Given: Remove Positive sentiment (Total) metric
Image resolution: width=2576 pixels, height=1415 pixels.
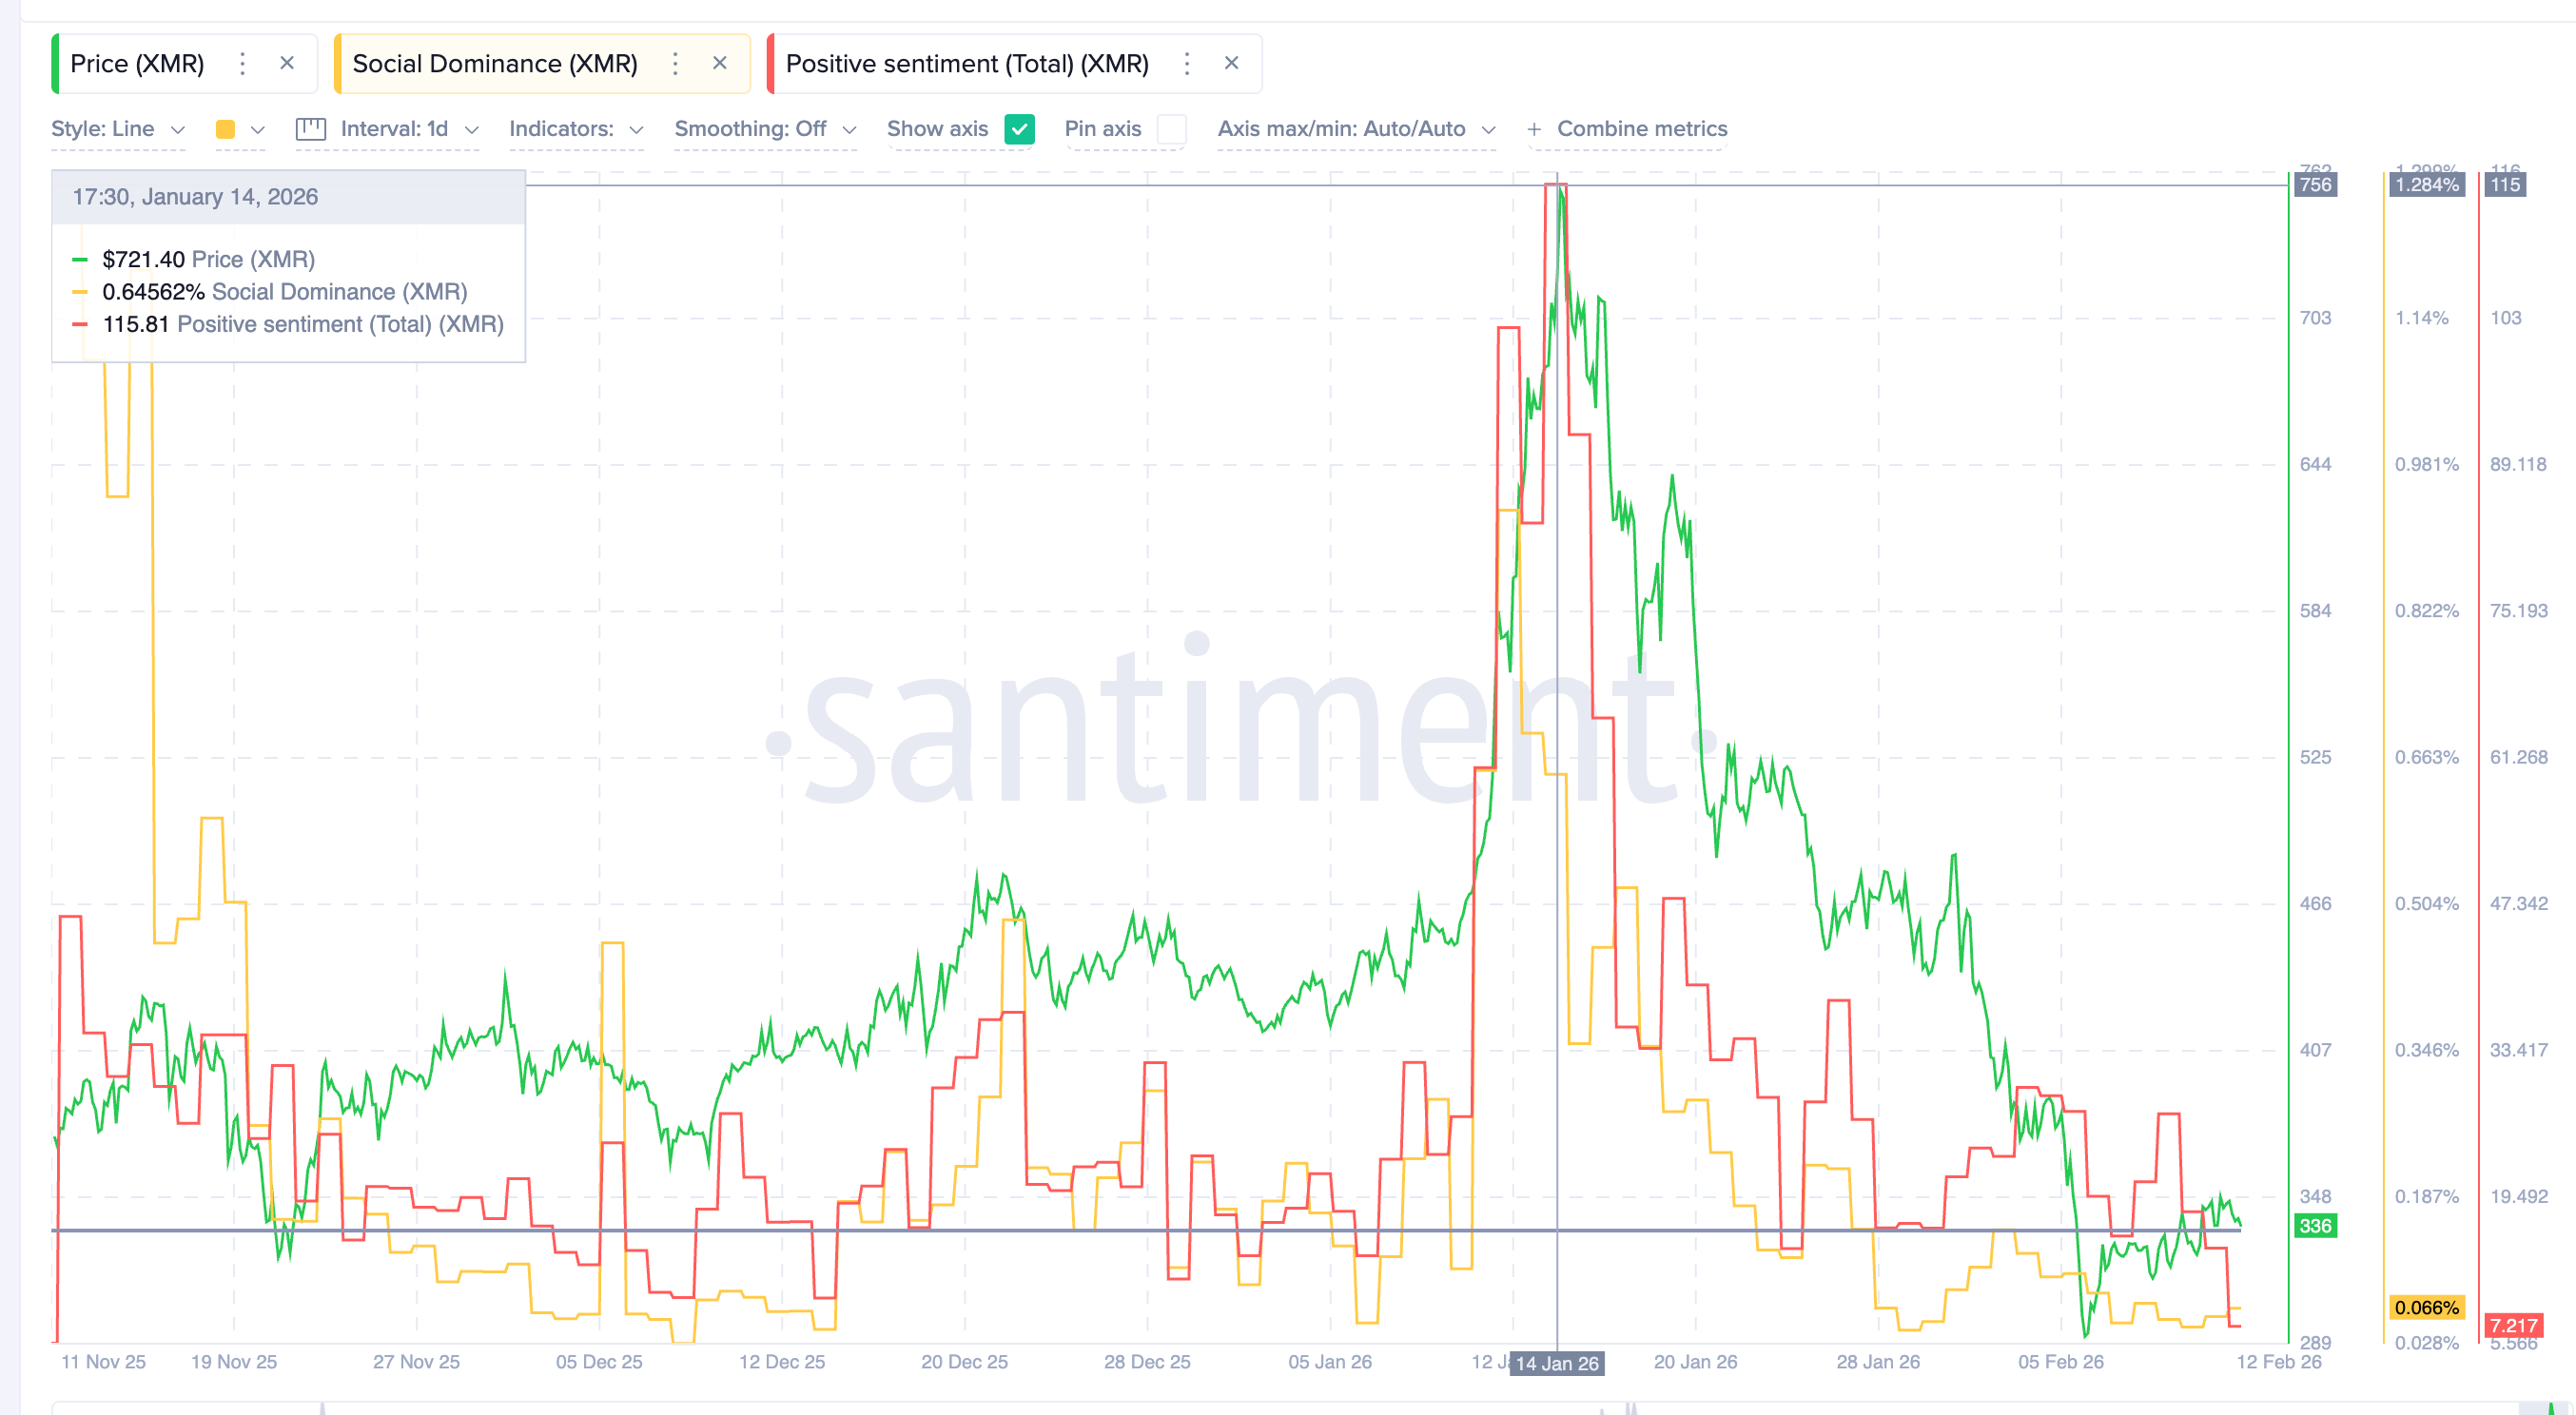Looking at the screenshot, I should click(1231, 63).
